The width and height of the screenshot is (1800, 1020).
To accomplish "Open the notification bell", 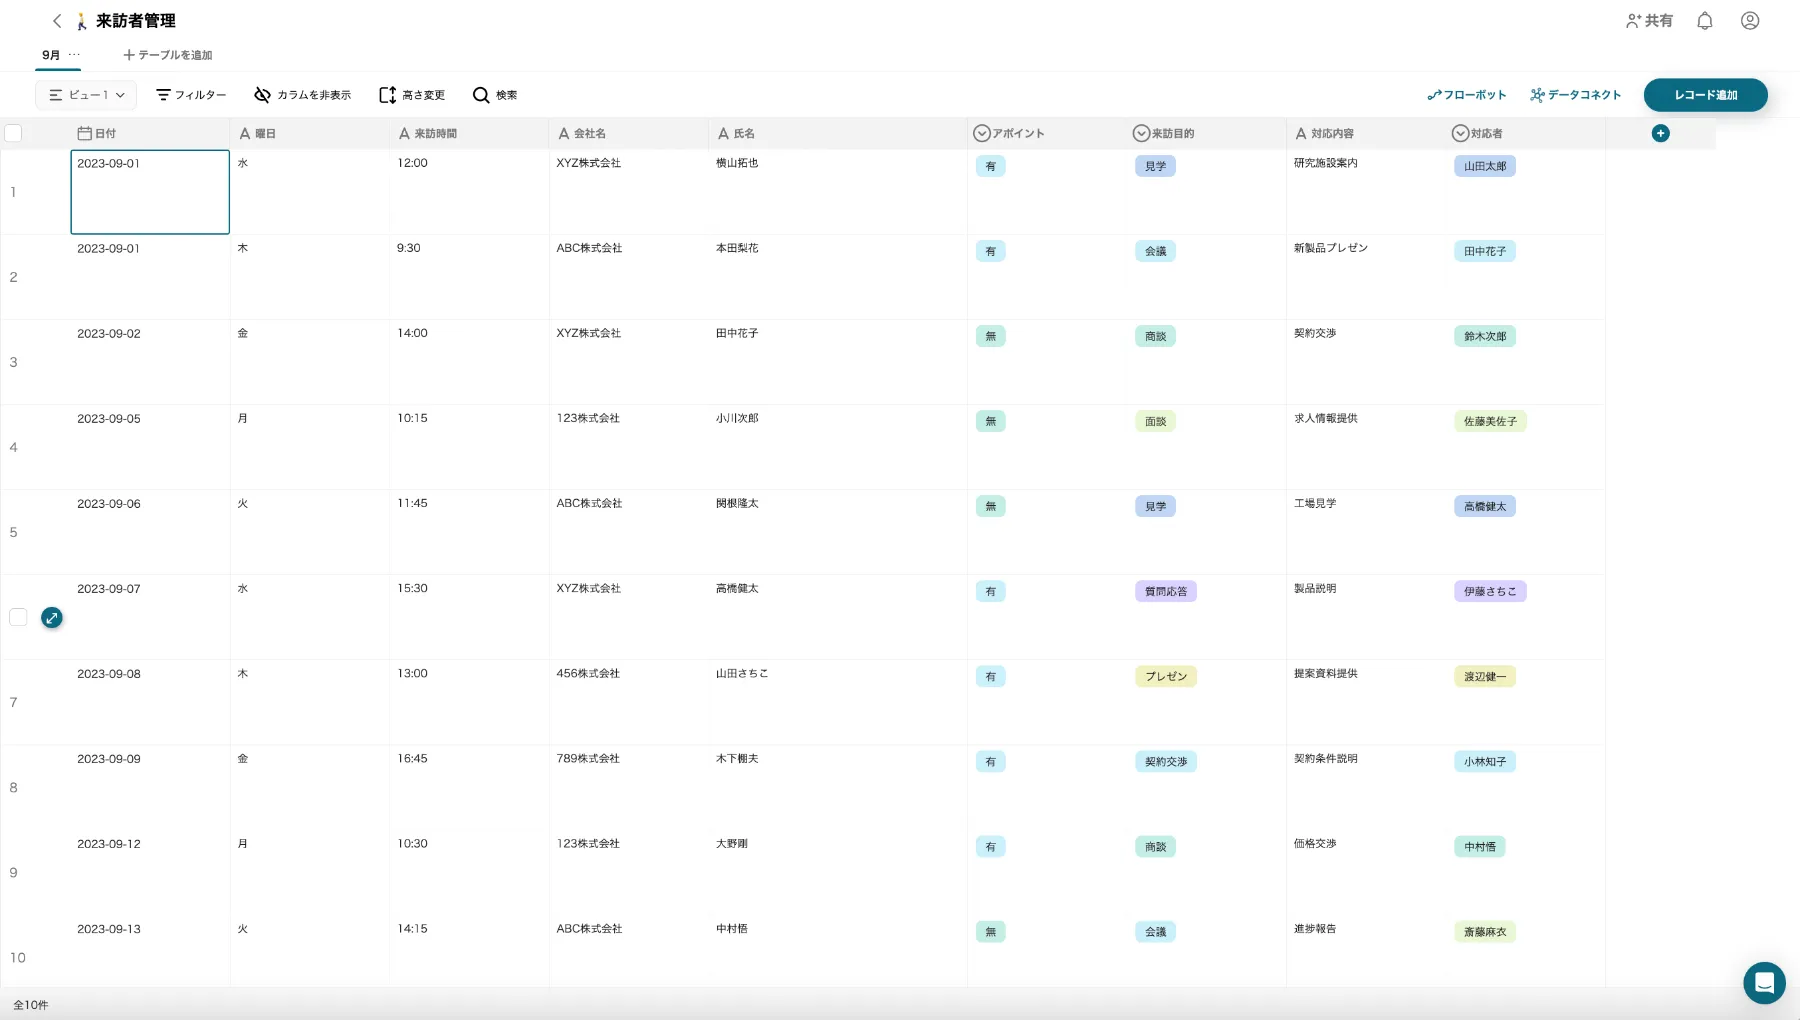I will [x=1705, y=21].
